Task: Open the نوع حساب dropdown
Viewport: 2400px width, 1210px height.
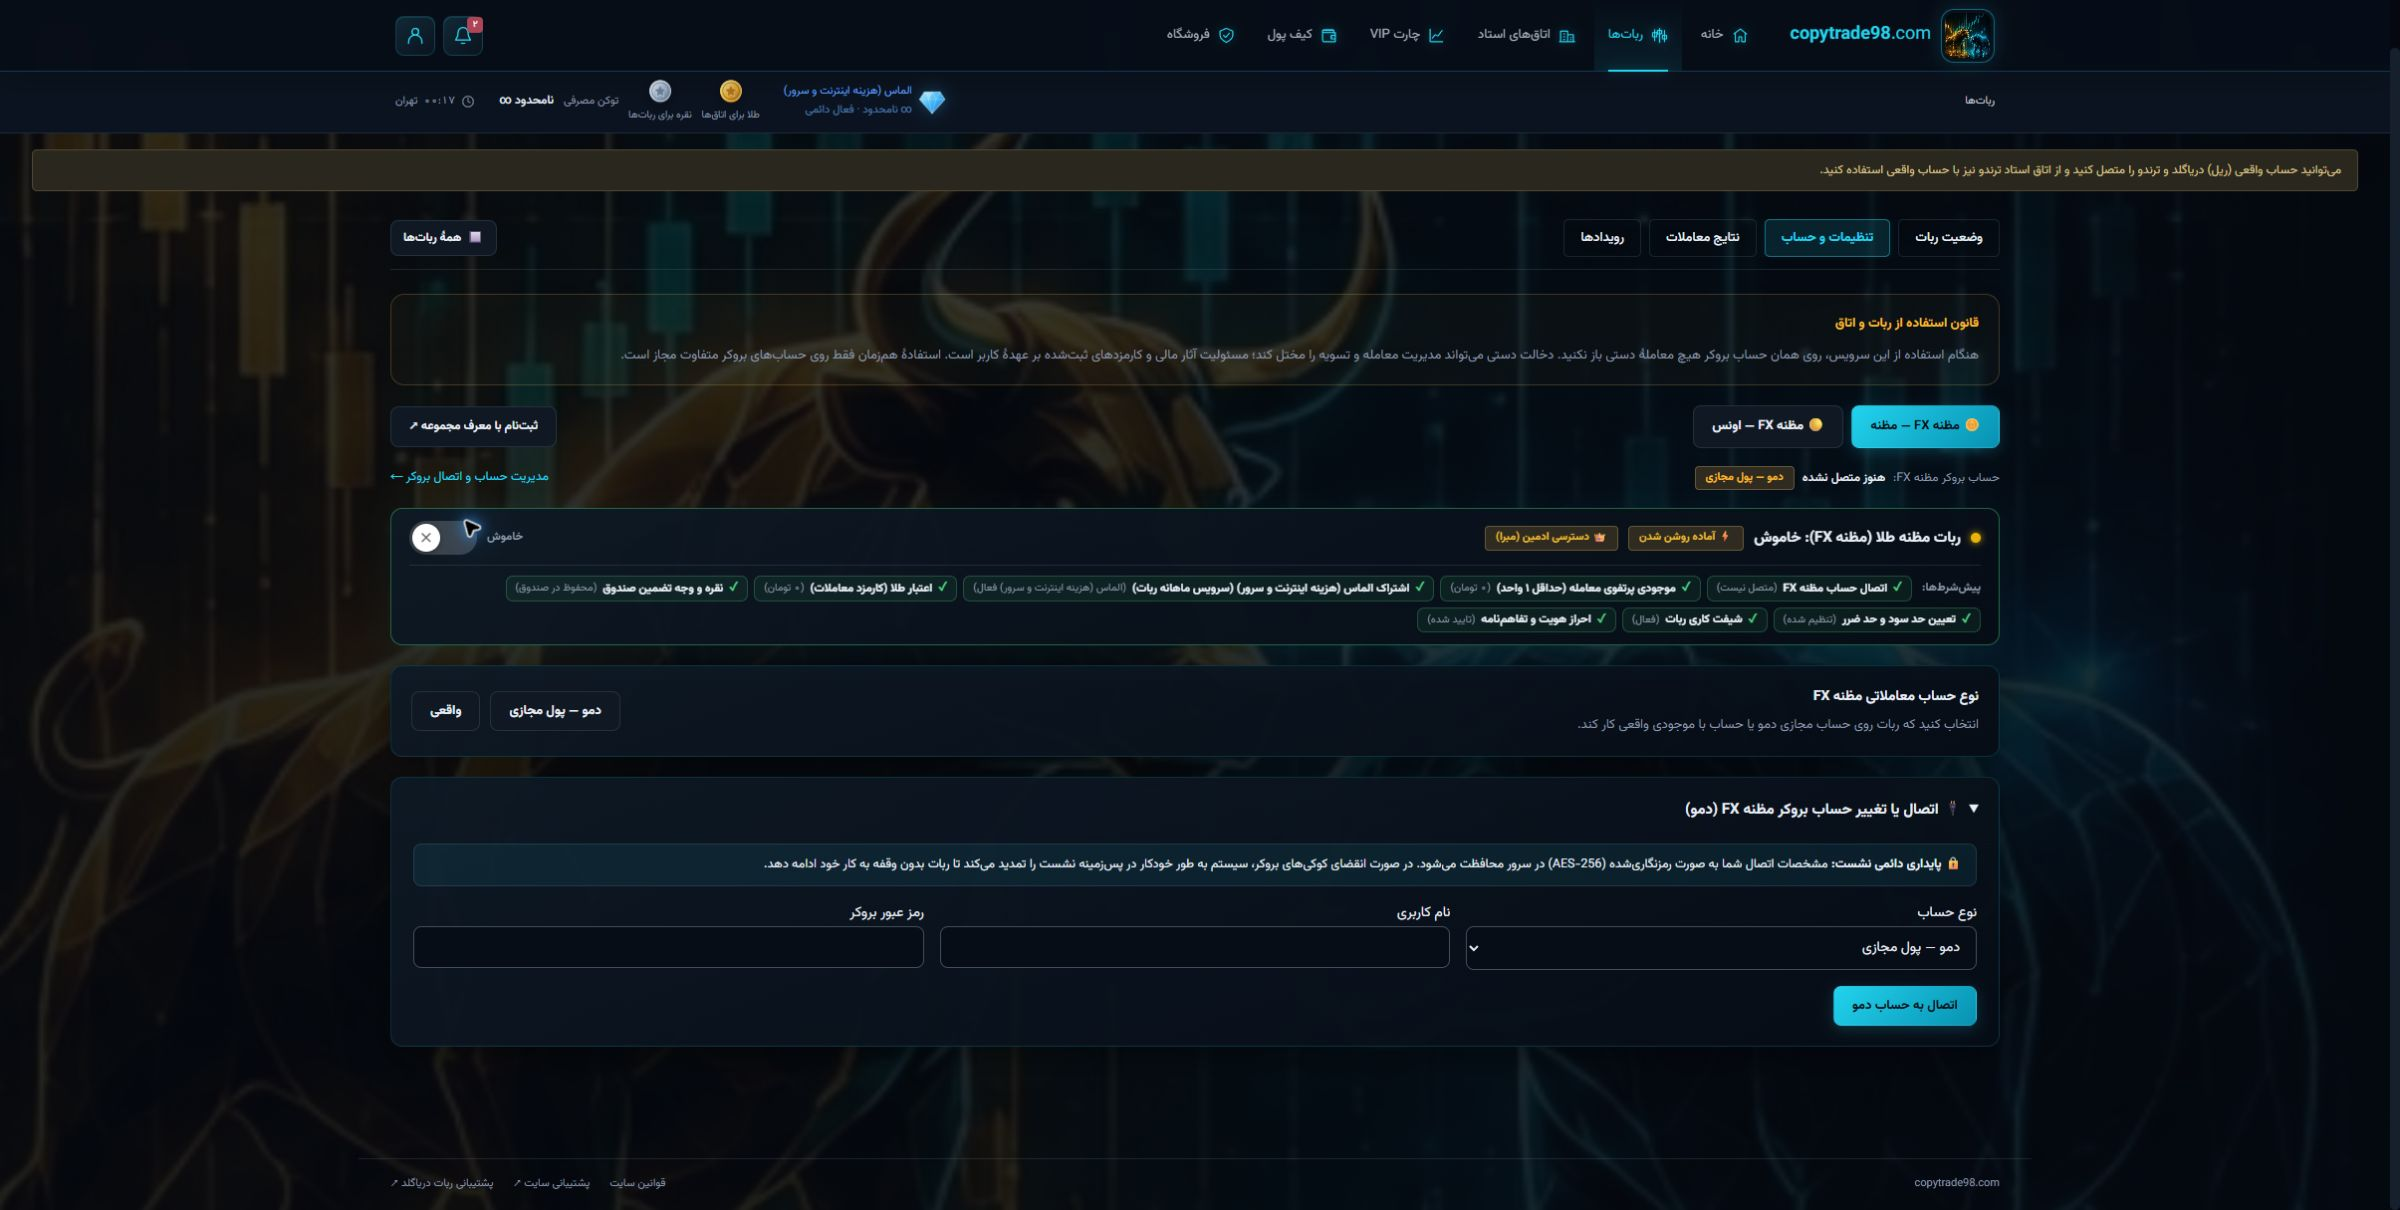Action: 1720,948
